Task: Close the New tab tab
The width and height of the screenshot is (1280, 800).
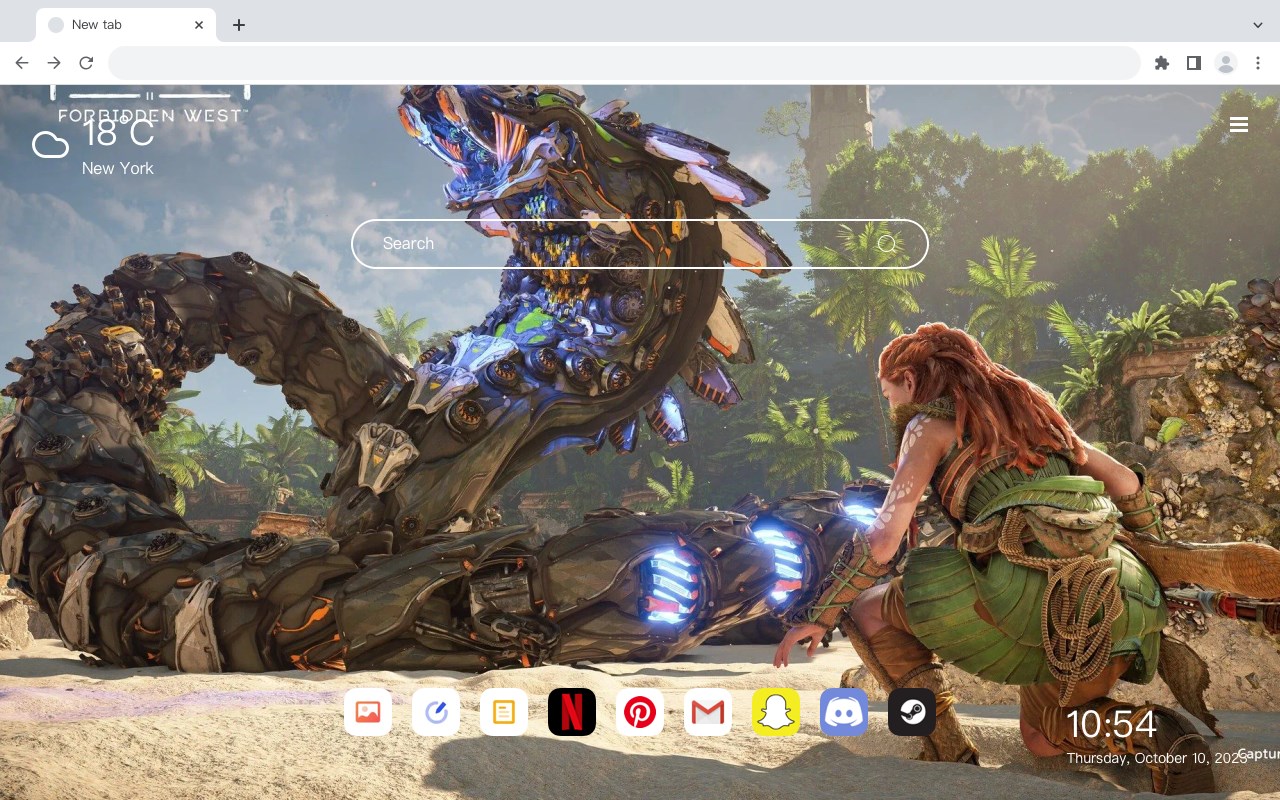Action: (199, 25)
